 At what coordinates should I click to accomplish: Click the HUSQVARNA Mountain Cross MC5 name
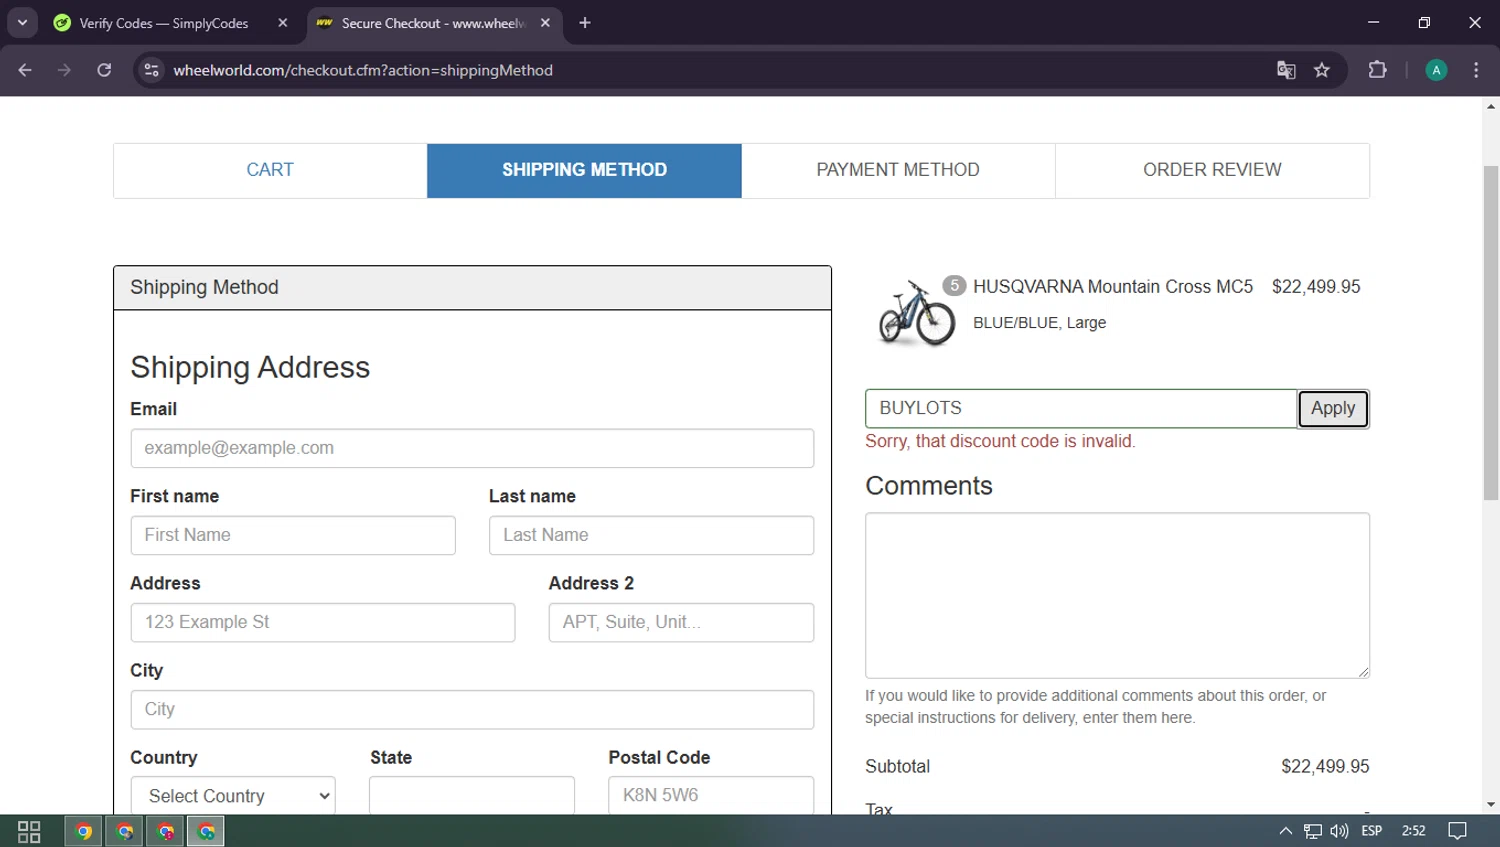pos(1113,287)
